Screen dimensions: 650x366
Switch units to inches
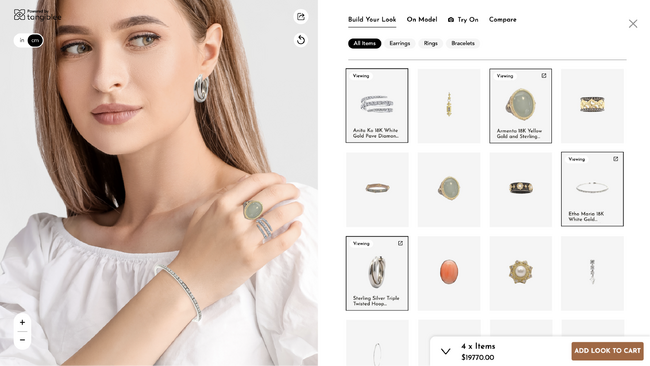tap(22, 40)
